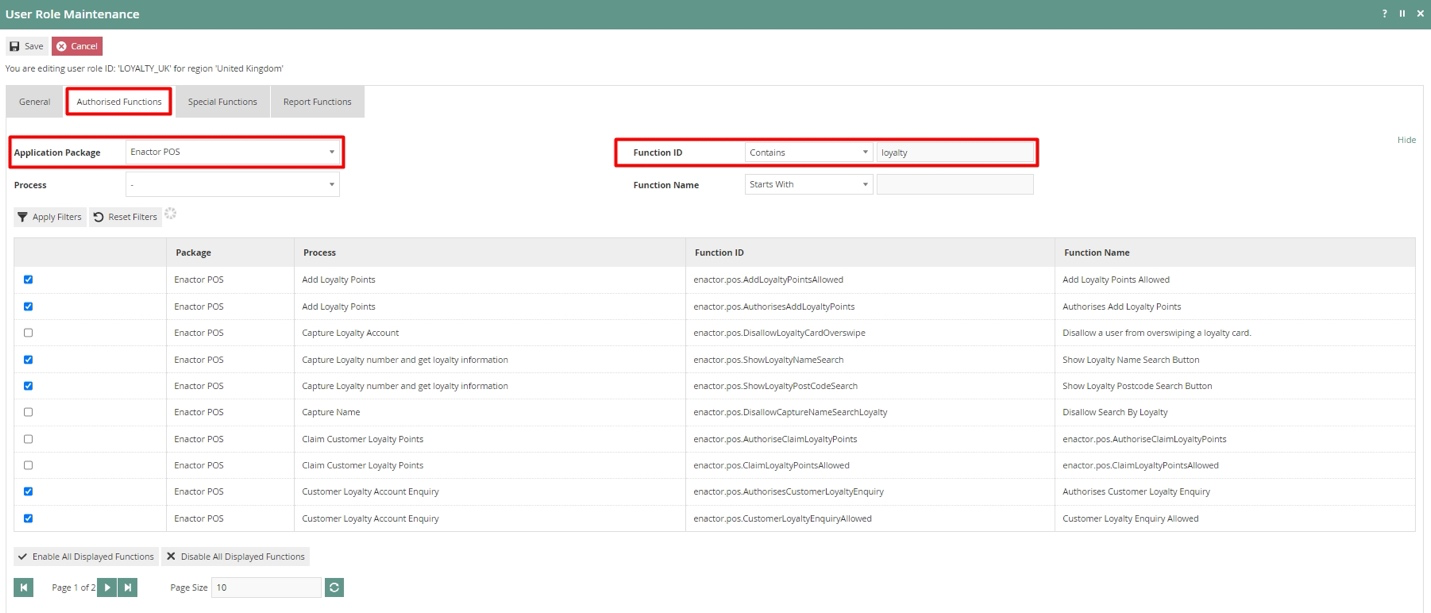This screenshot has height=613, width=1431.
Task: Open the next page using the arrow icon
Action: tap(107, 587)
